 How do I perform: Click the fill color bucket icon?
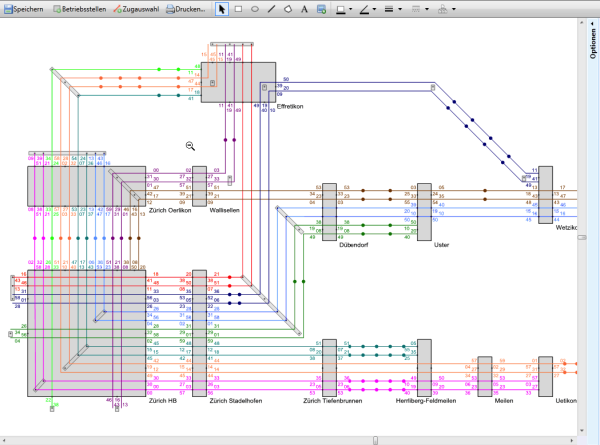(340, 8)
